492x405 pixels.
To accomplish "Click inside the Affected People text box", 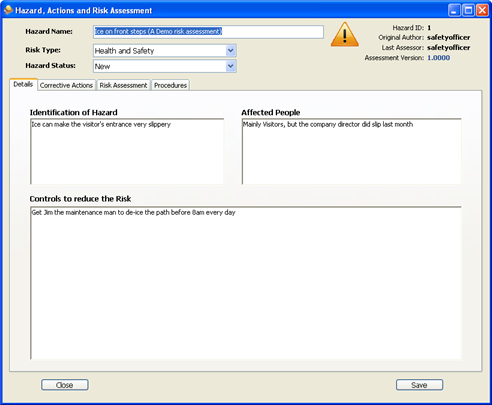I will tap(352, 151).
